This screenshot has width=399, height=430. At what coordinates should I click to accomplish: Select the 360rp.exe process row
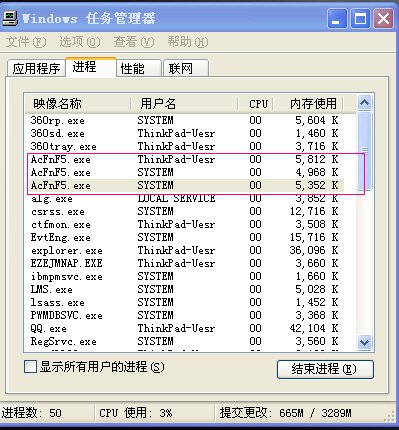(x=184, y=120)
